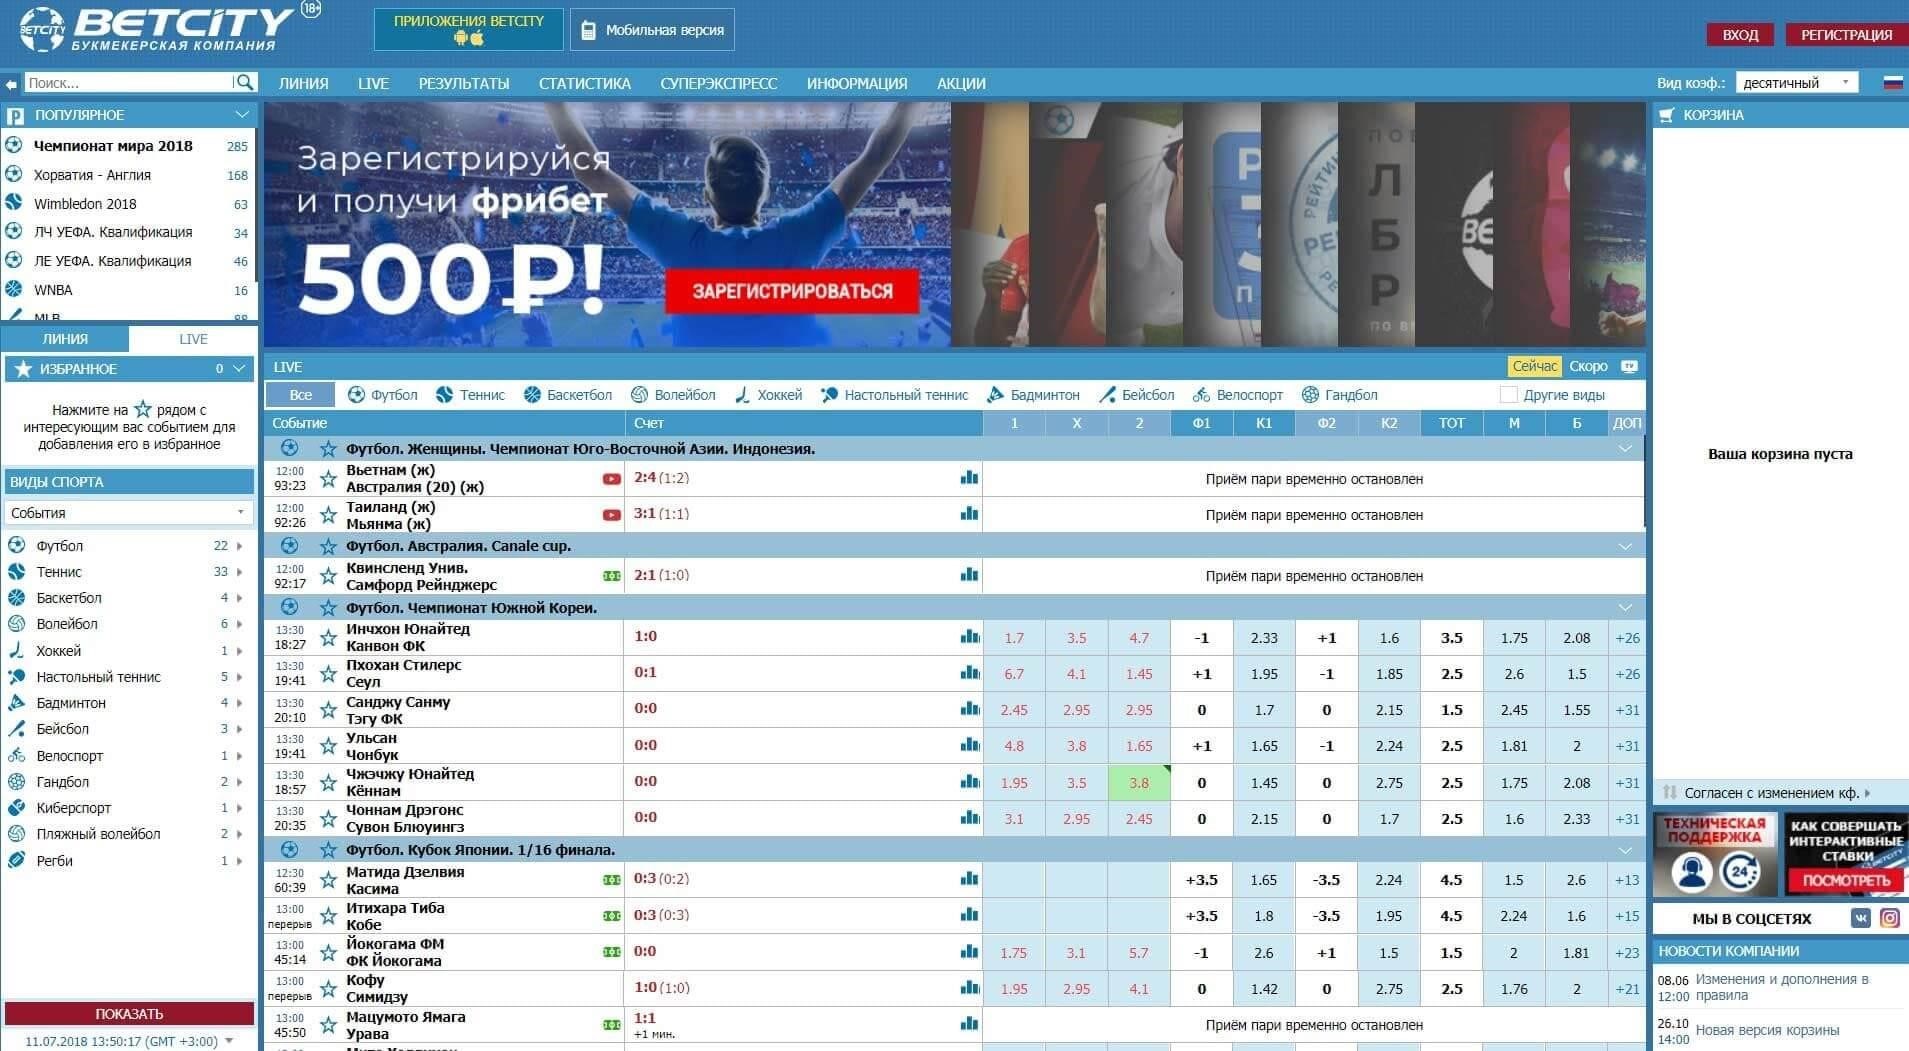Viewport: 1909px width, 1051px height.
Task: Open Хорватия - Англия popular link
Action: [x=92, y=175]
